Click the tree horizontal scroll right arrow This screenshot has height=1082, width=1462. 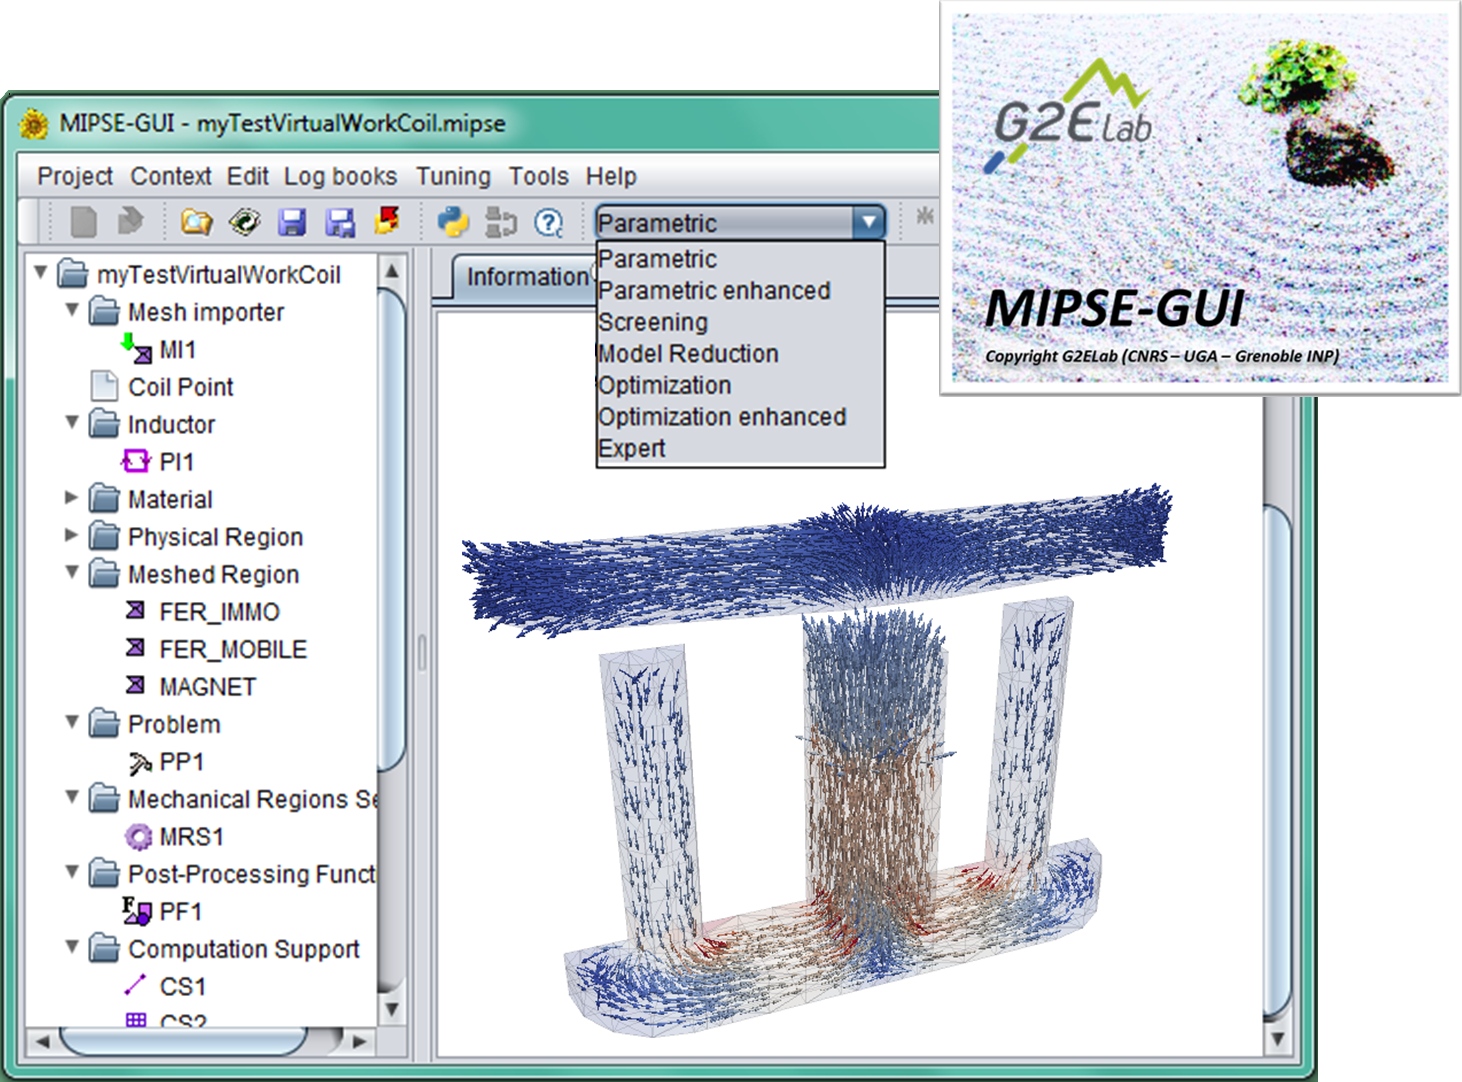(x=360, y=1042)
